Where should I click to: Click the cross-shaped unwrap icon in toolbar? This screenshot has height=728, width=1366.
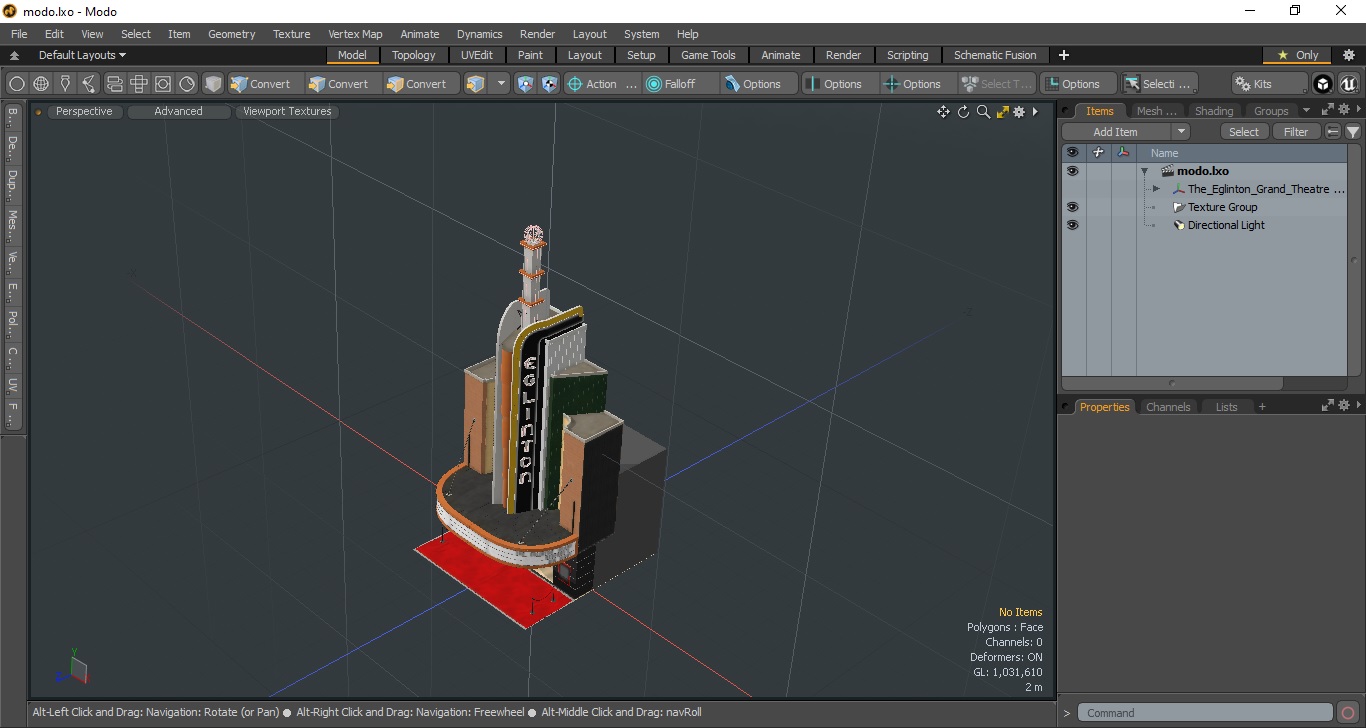138,84
